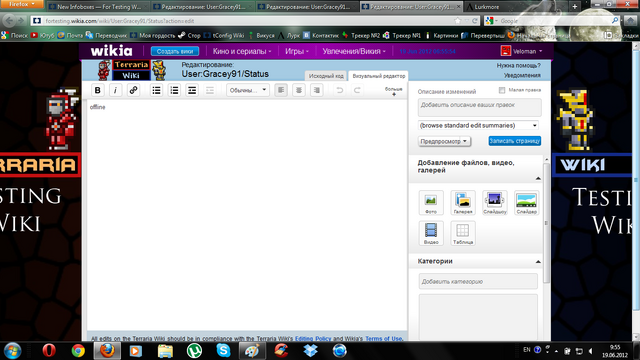Open the Уведомления notifications link
Screen dimensions: 640x360
[522, 76]
